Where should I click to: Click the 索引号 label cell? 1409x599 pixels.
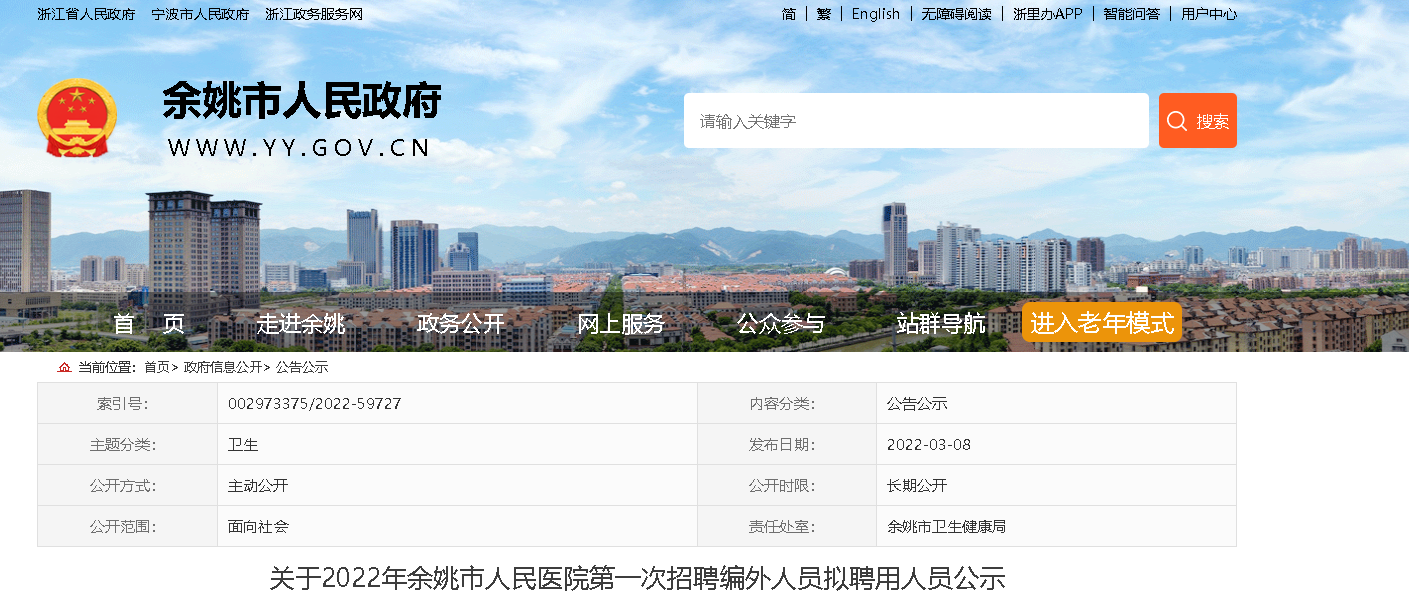click(127, 403)
